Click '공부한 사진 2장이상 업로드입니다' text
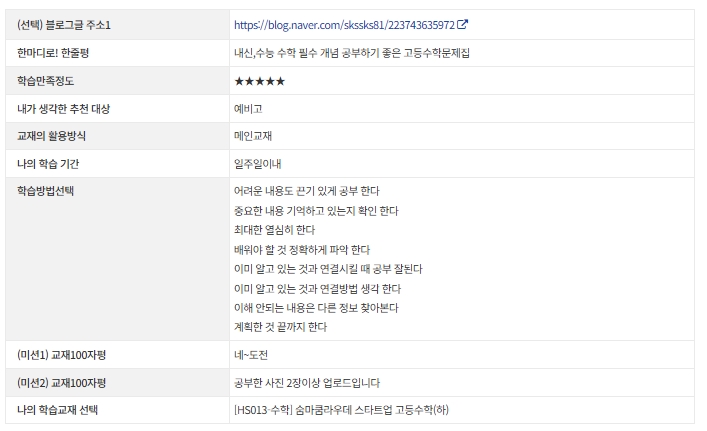Screen dimensions: 707x431 click(x=306, y=383)
